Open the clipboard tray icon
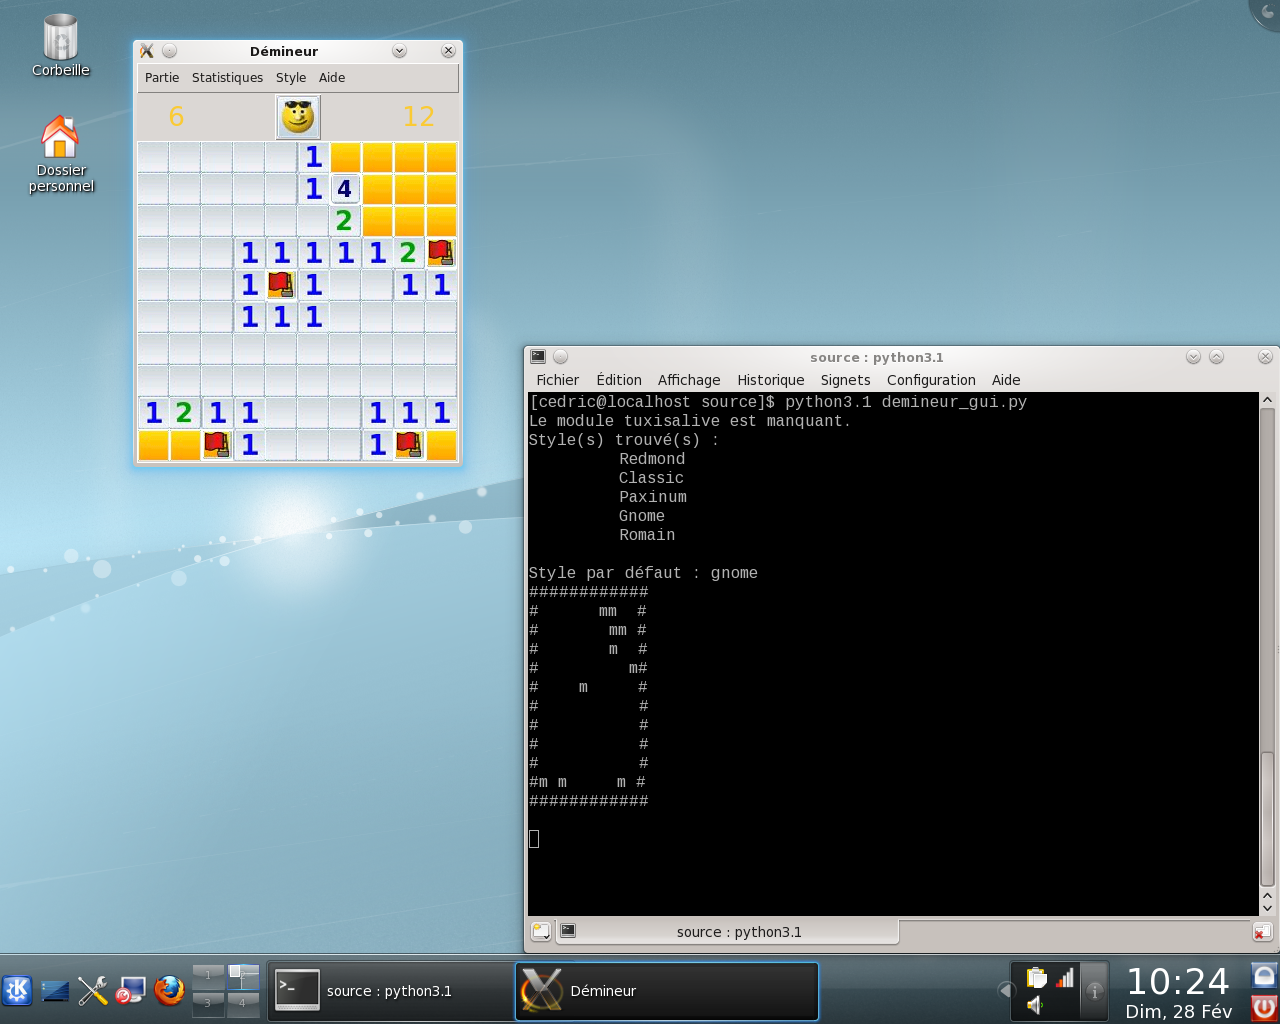Screen dimensions: 1280x1024 tap(1037, 978)
